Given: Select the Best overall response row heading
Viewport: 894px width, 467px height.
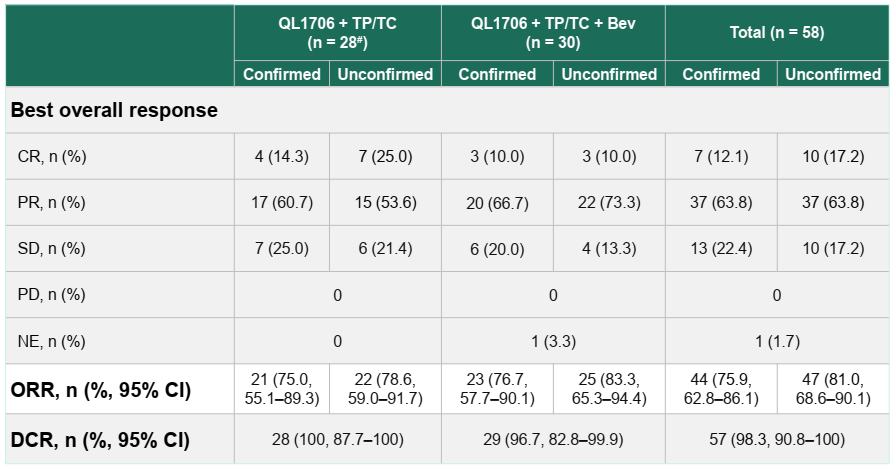Looking at the screenshot, I should click(x=114, y=111).
